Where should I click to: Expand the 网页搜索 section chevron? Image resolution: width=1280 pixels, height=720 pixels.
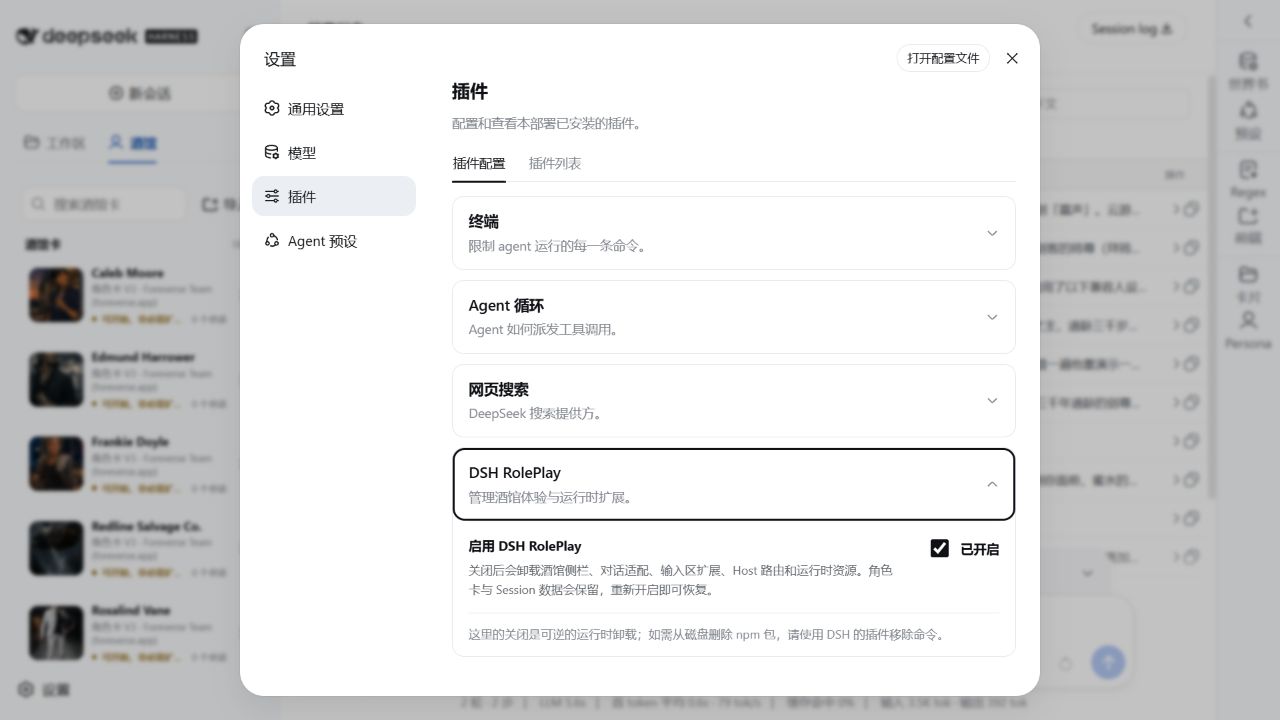pyautogui.click(x=992, y=401)
